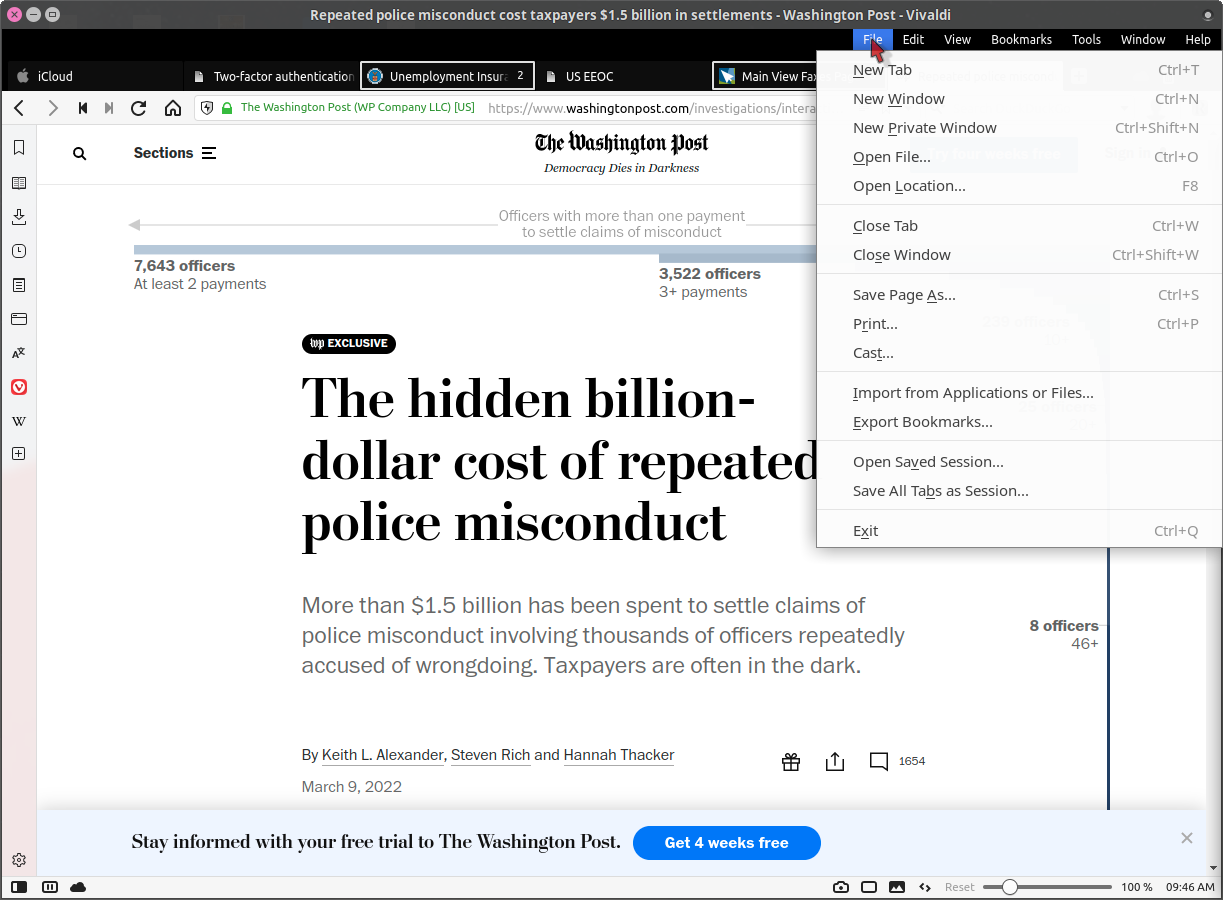
Task: Open Steven Rich author link
Action: click(491, 755)
